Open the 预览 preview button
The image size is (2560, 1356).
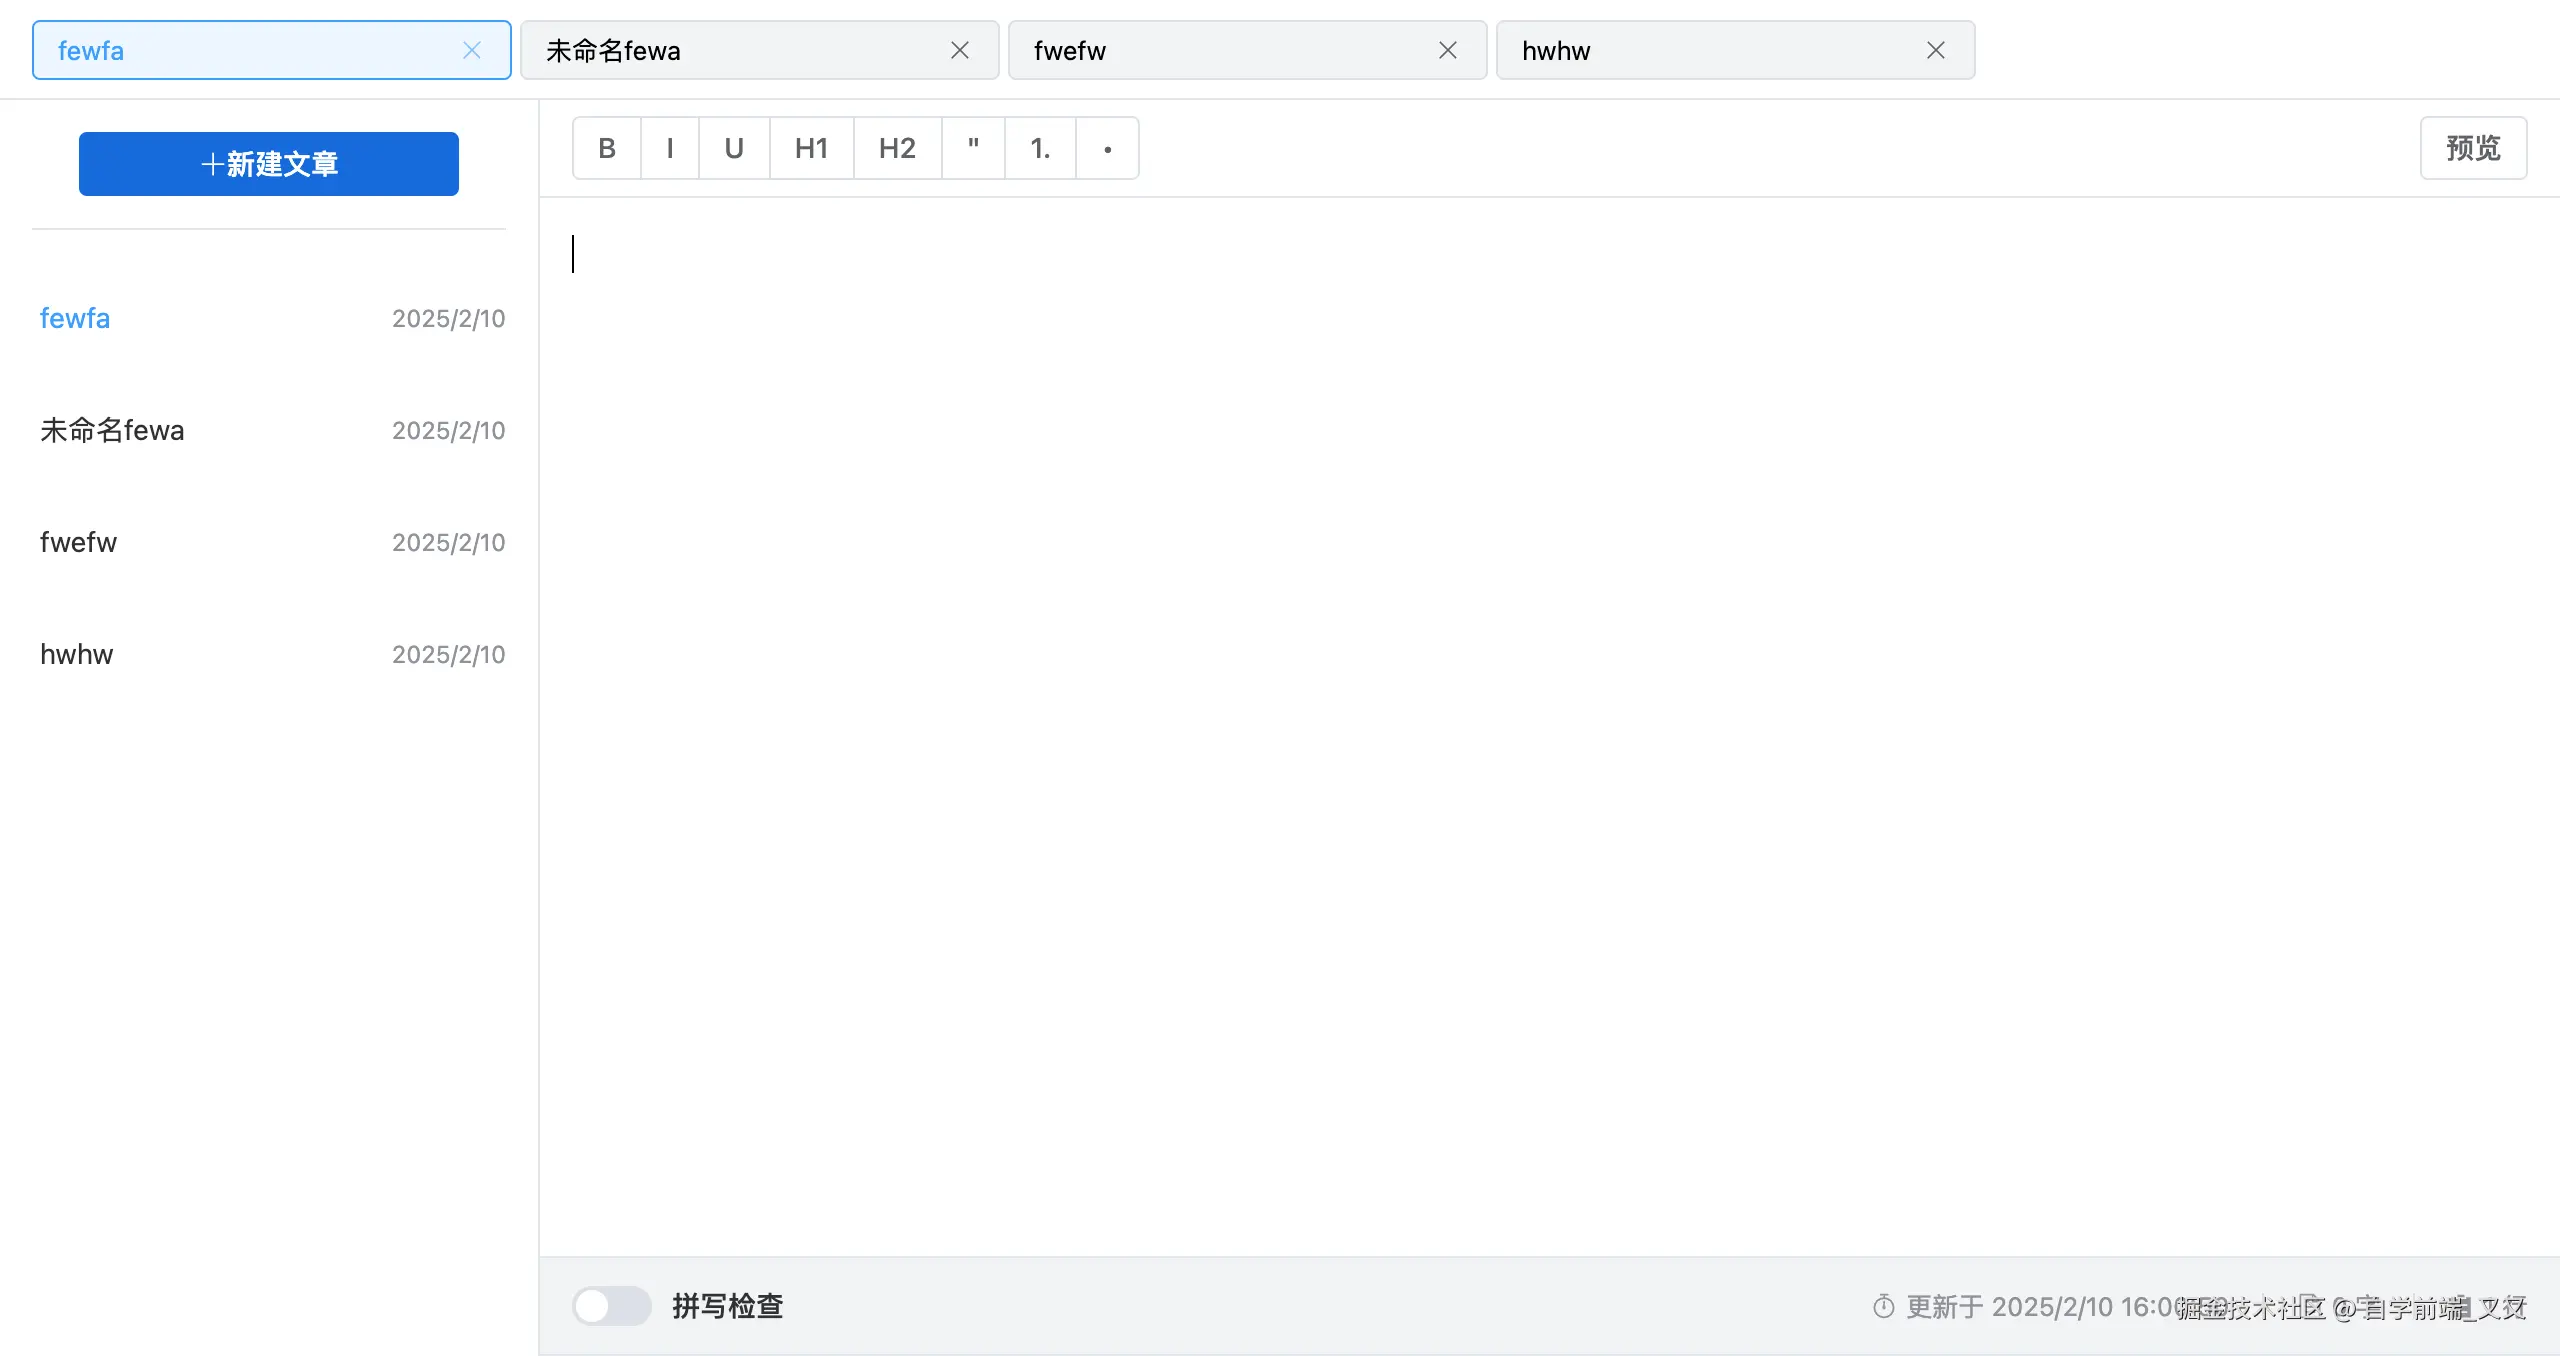click(2473, 148)
